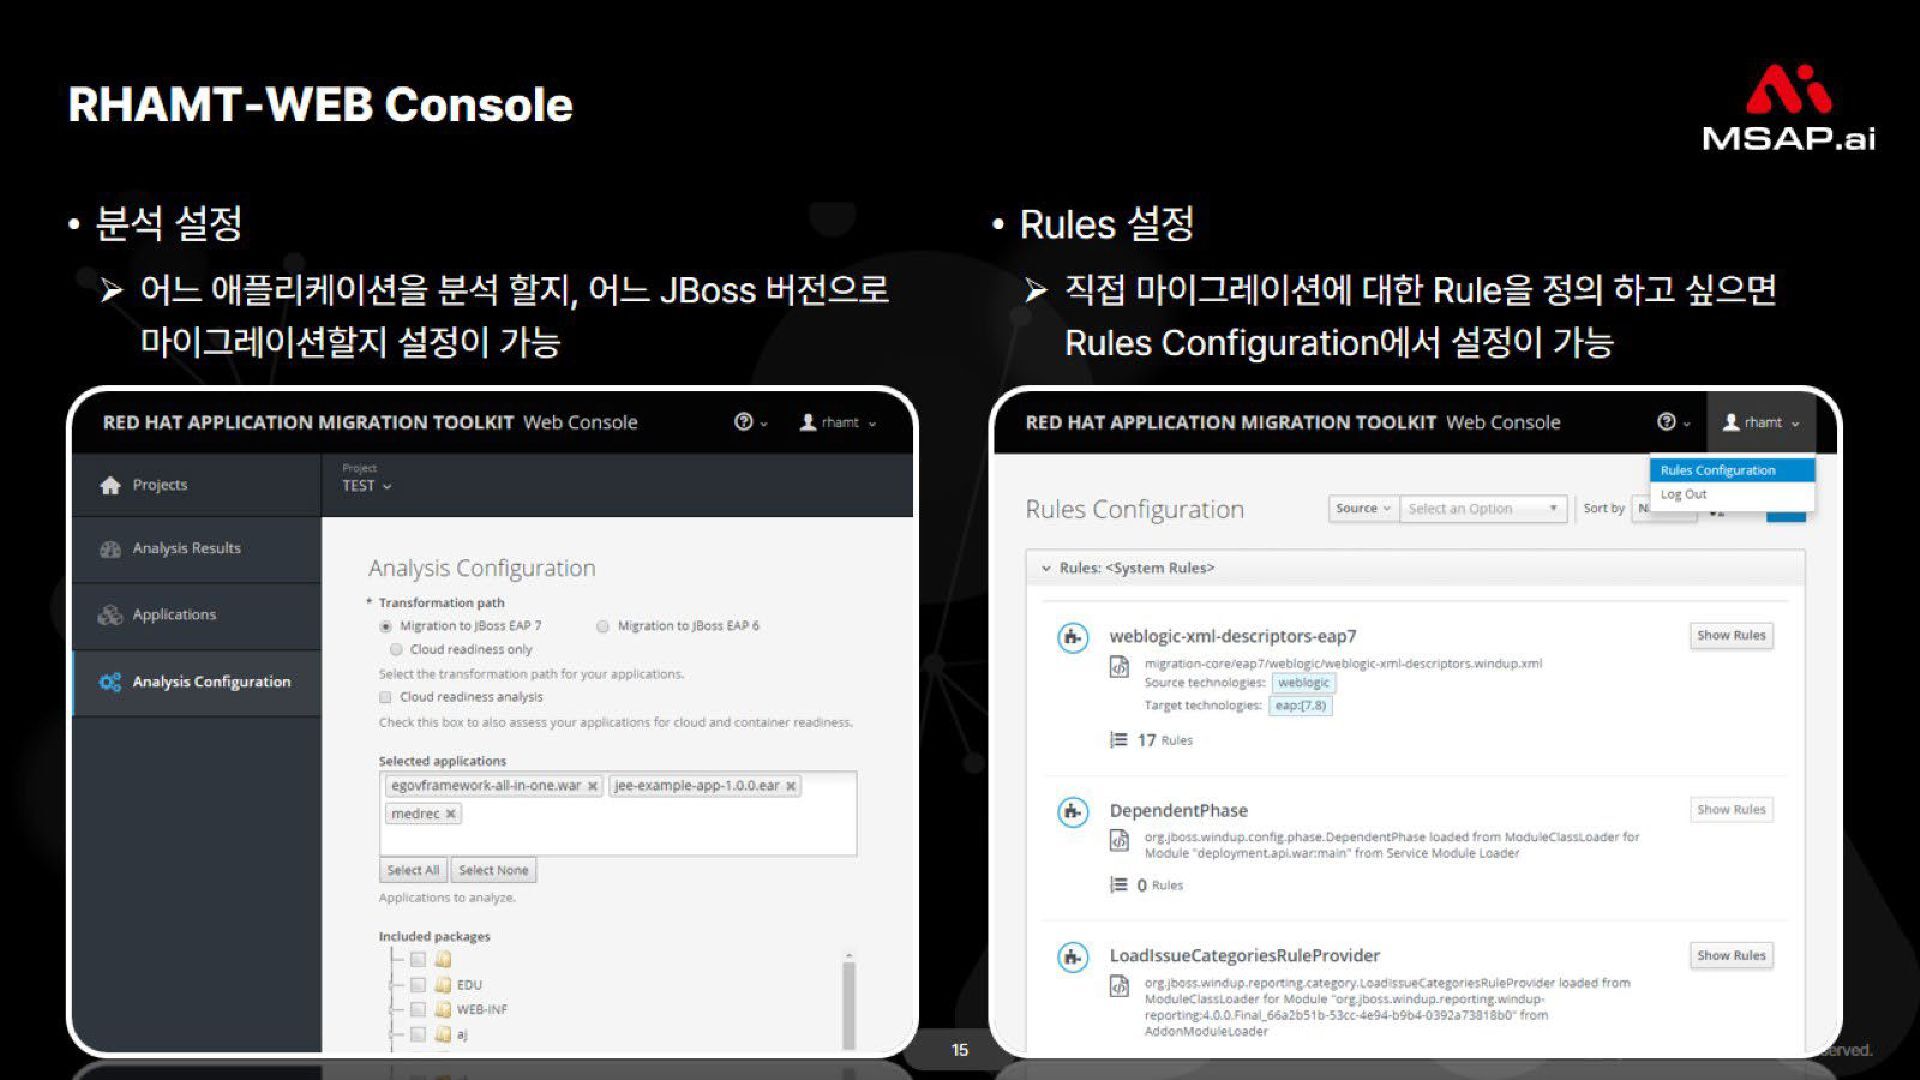Click the Analysis Results dashboard icon
Viewport: 1920px width, 1080px height.
pyautogui.click(x=110, y=549)
